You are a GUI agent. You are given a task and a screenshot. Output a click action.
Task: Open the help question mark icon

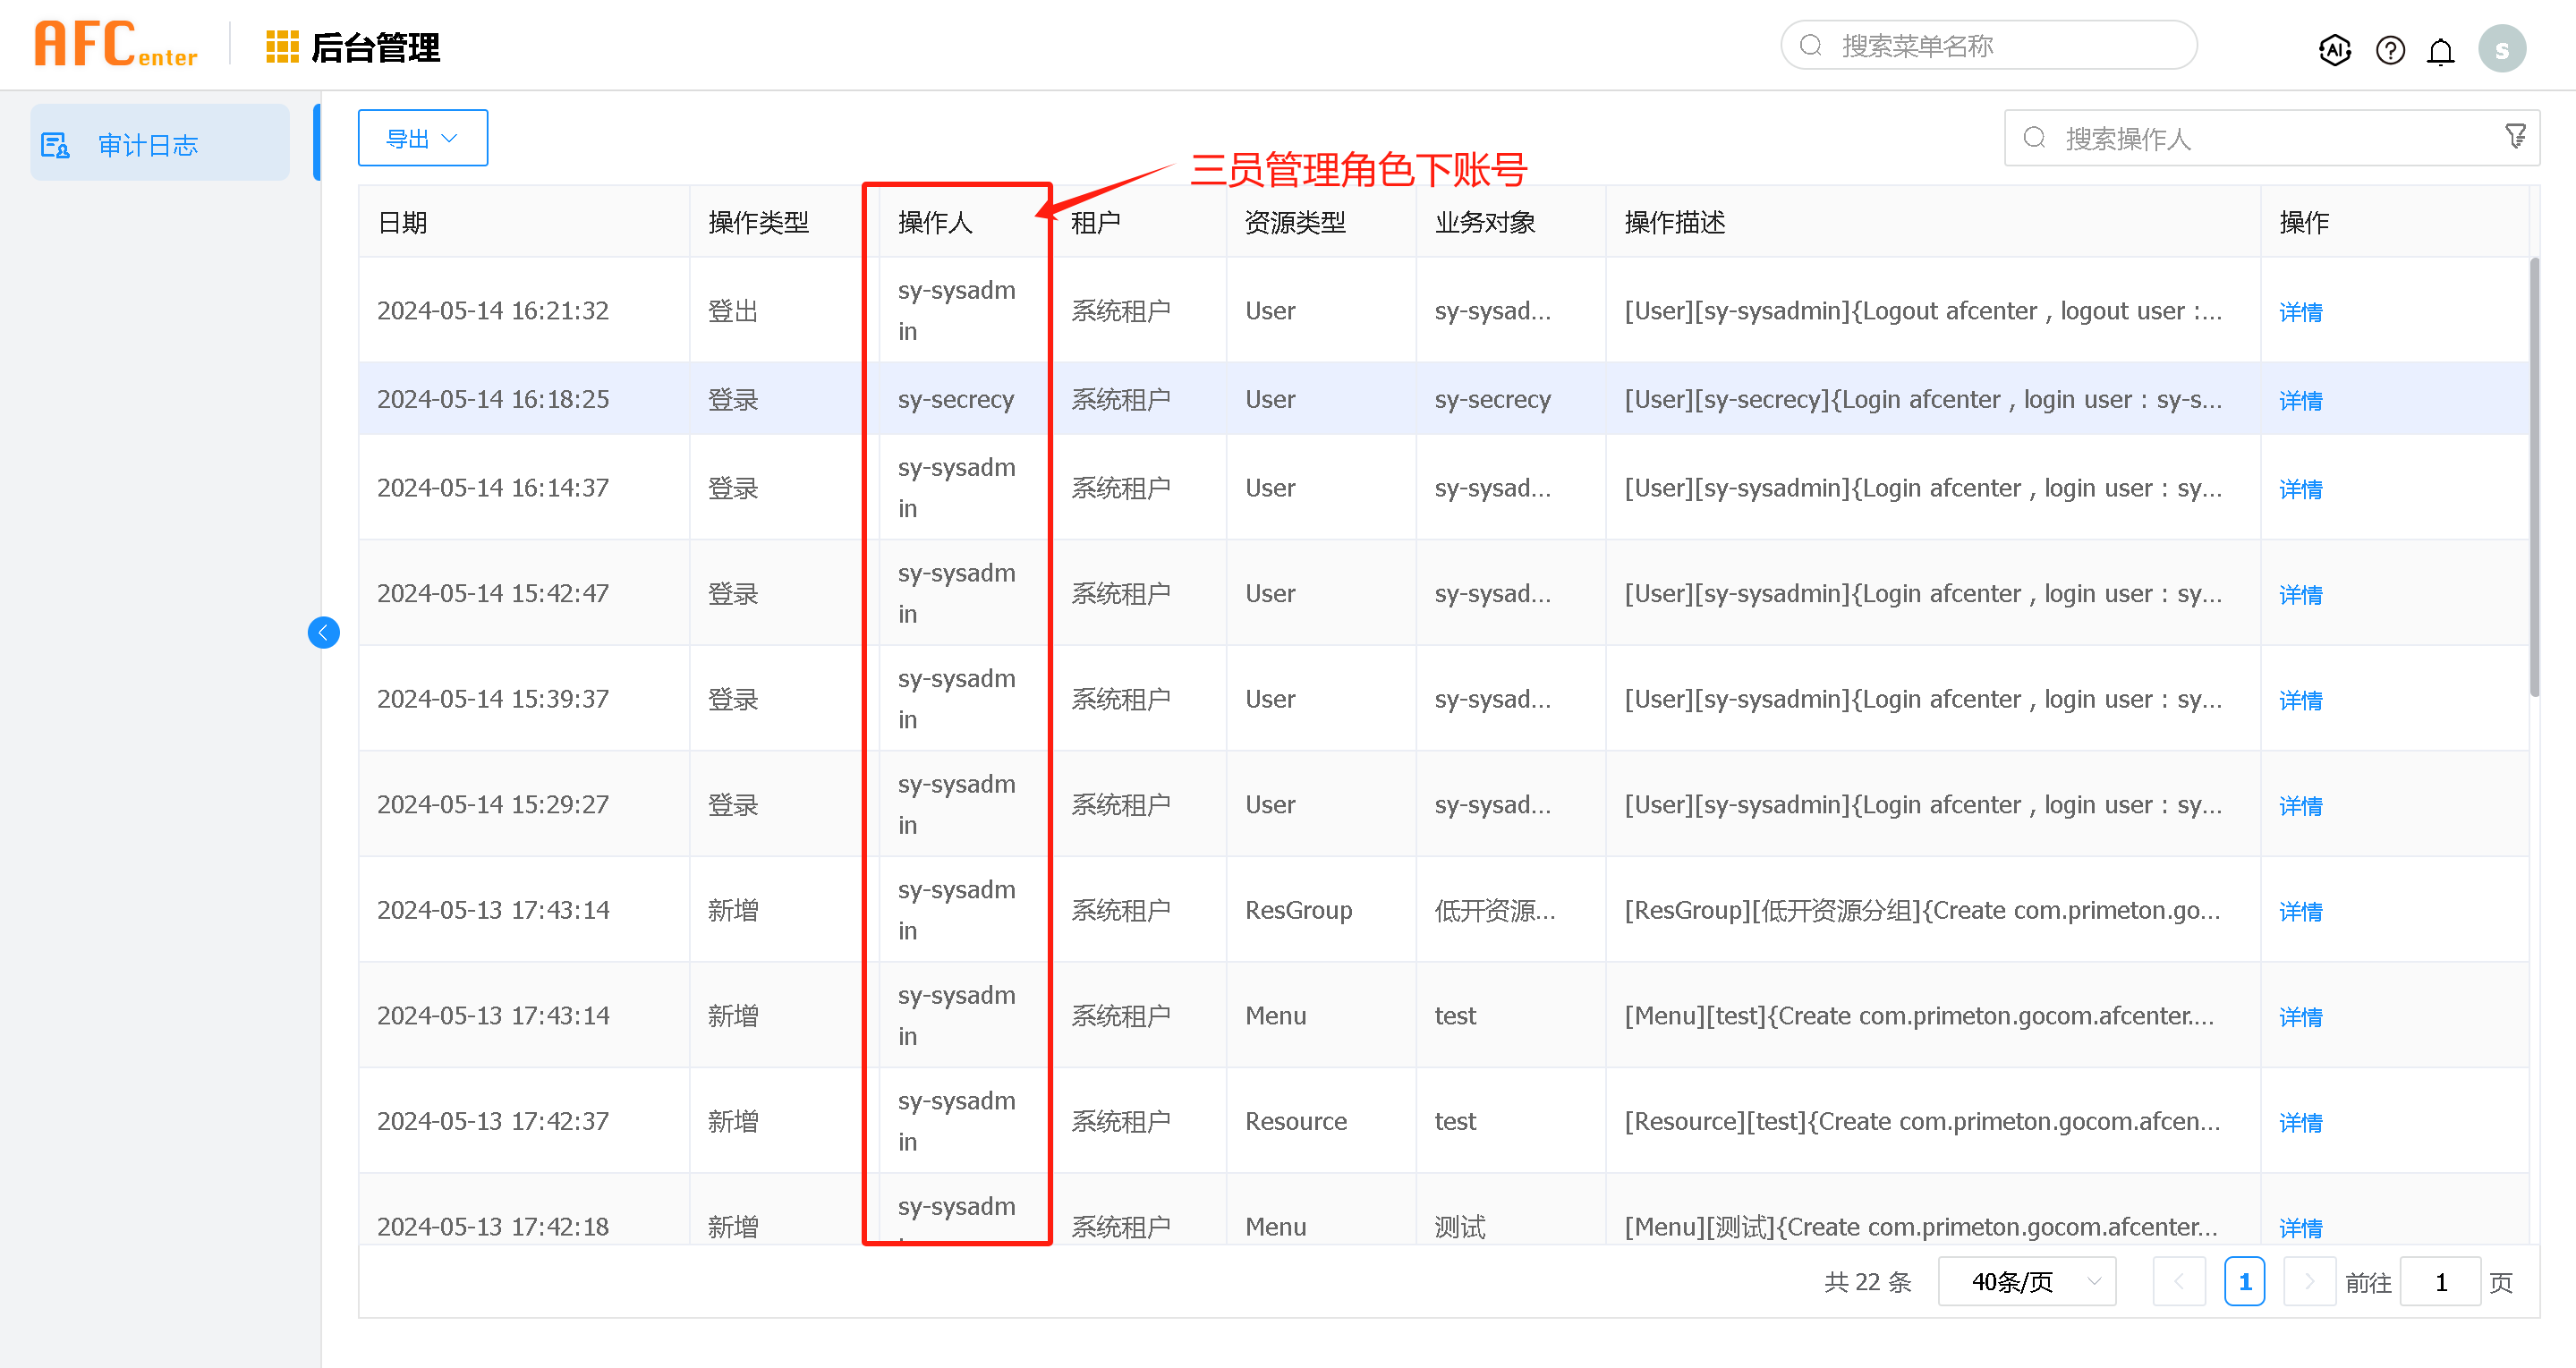point(2390,49)
